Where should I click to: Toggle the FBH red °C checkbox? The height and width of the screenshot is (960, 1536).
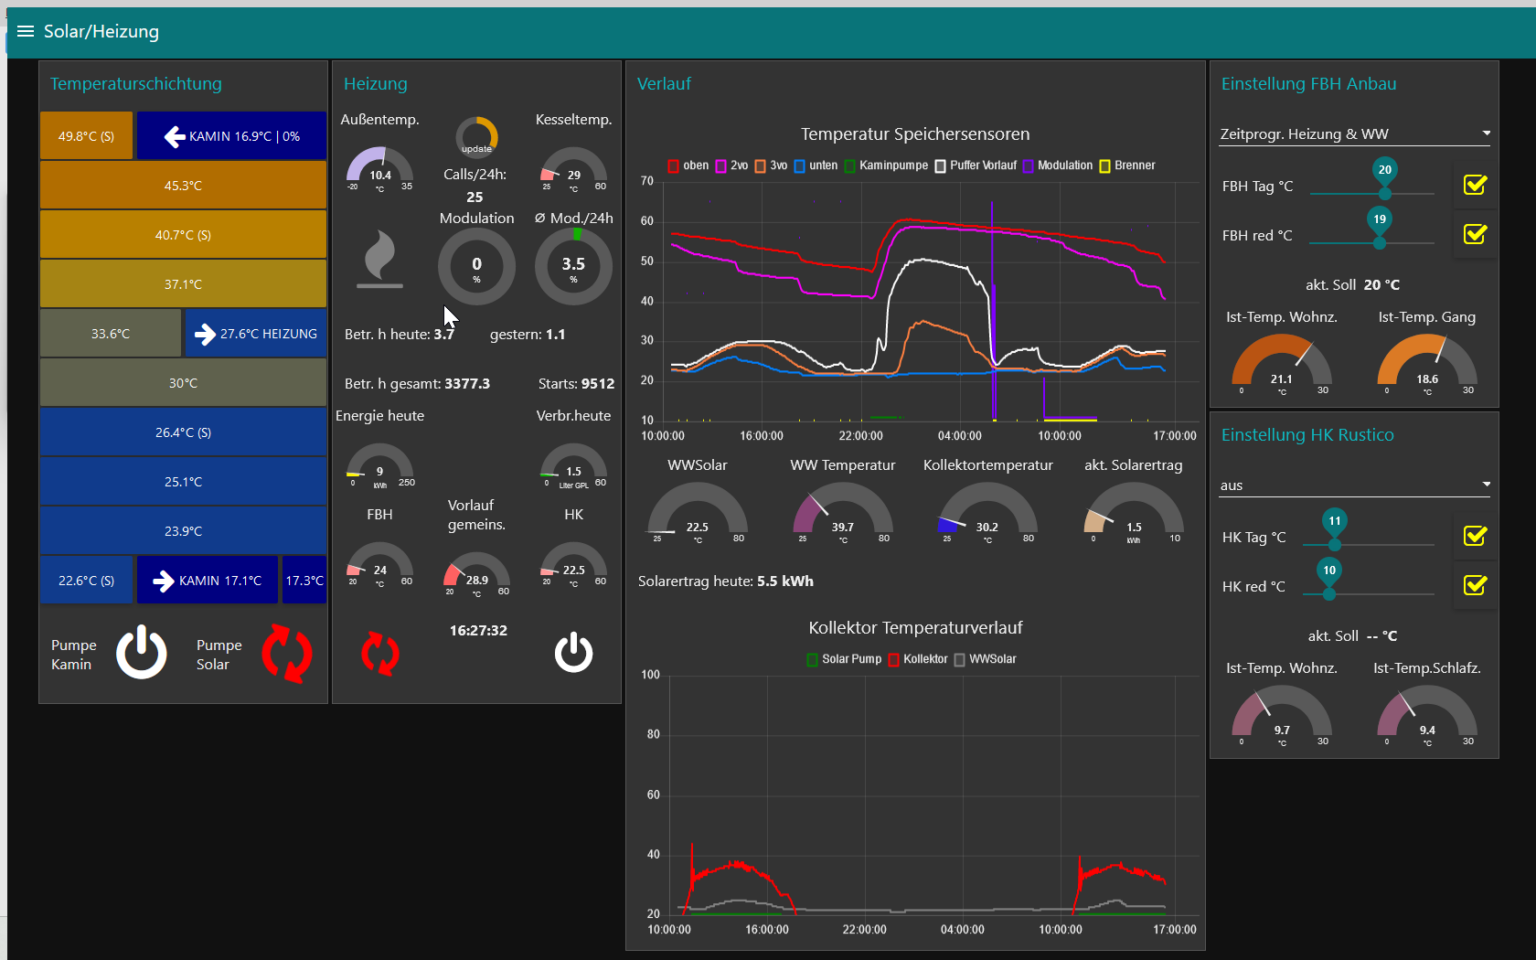point(1474,234)
